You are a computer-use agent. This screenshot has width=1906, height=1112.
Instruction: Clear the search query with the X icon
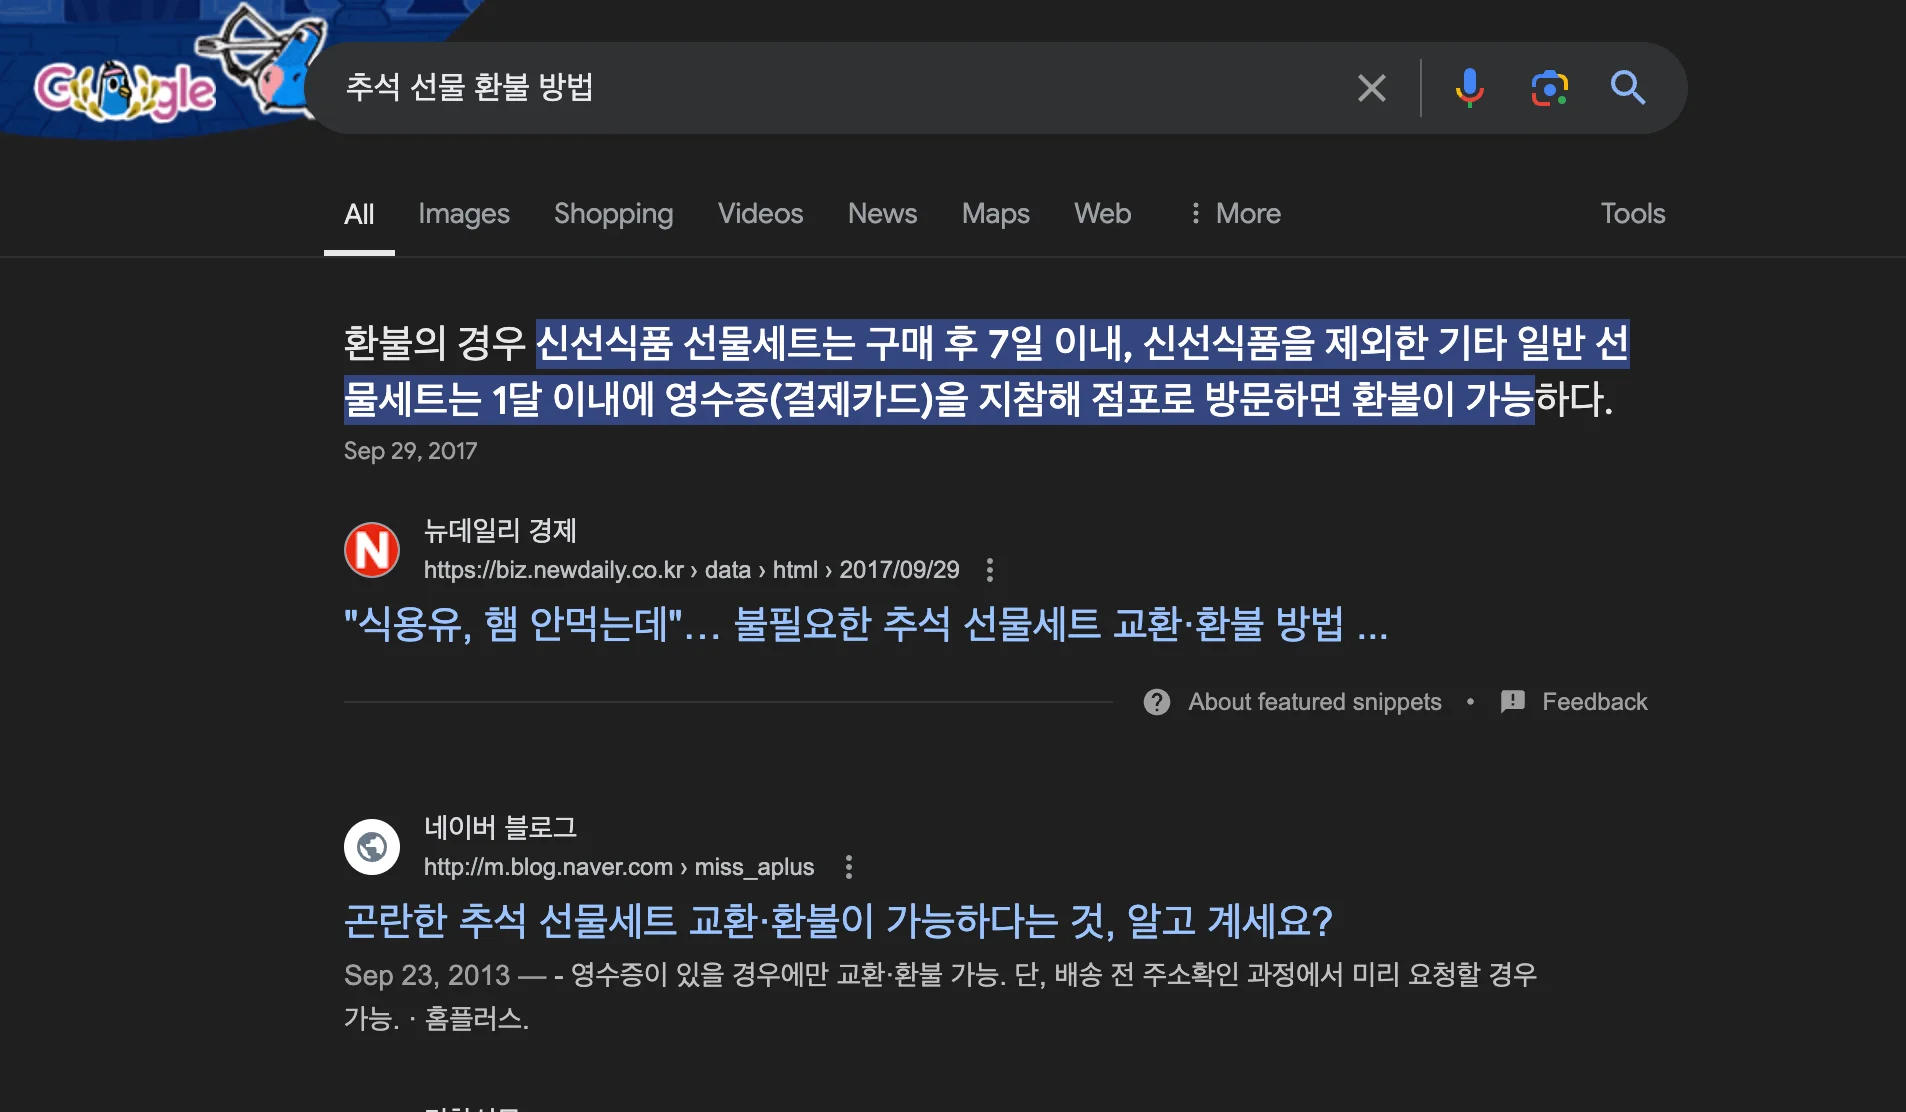[1372, 88]
